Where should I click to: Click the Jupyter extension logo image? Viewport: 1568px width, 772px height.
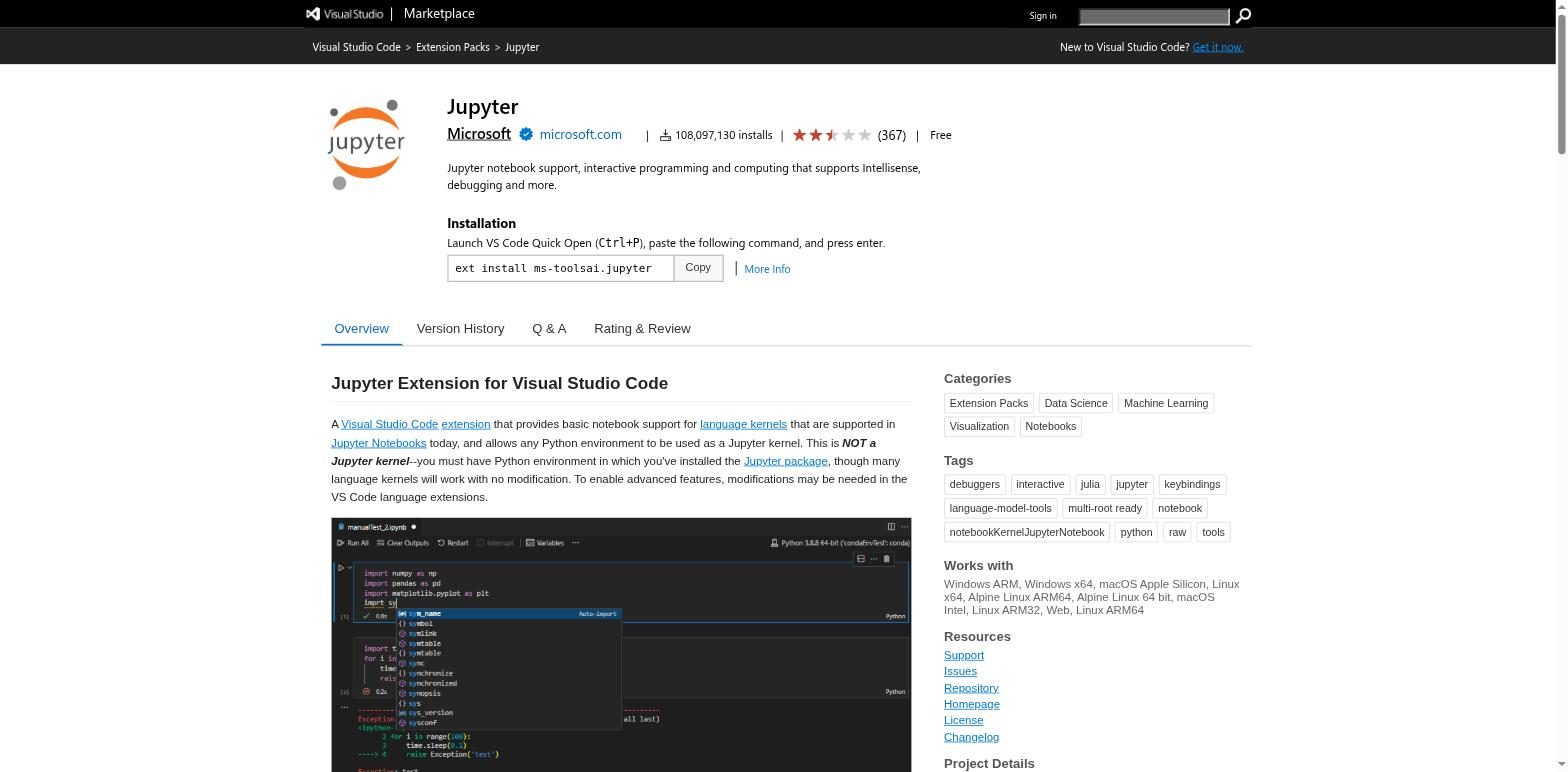pyautogui.click(x=367, y=144)
